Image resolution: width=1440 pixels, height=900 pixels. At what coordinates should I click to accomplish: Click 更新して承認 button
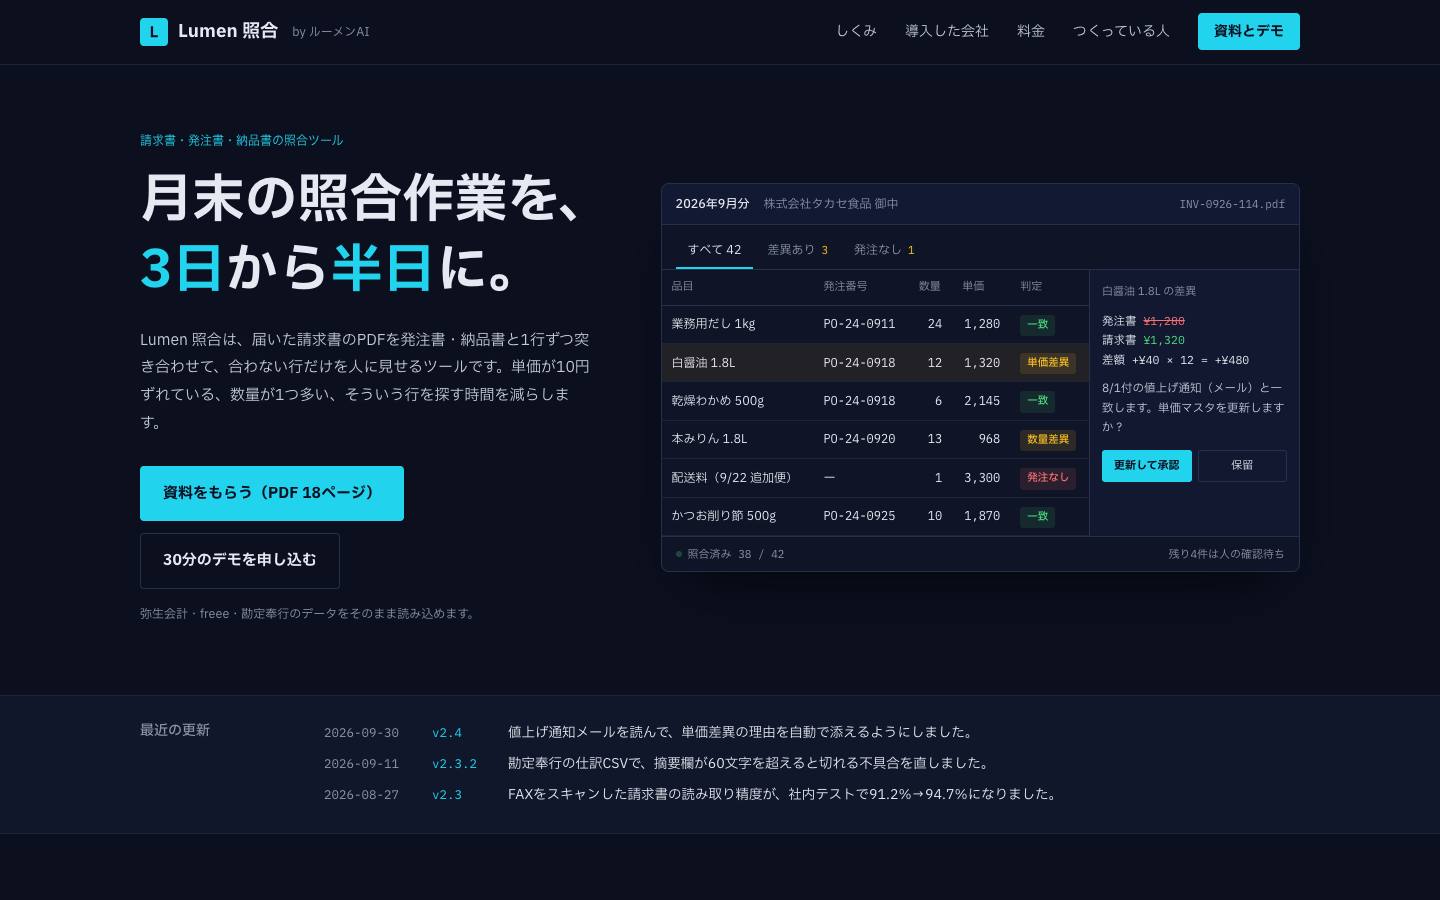click(x=1147, y=466)
